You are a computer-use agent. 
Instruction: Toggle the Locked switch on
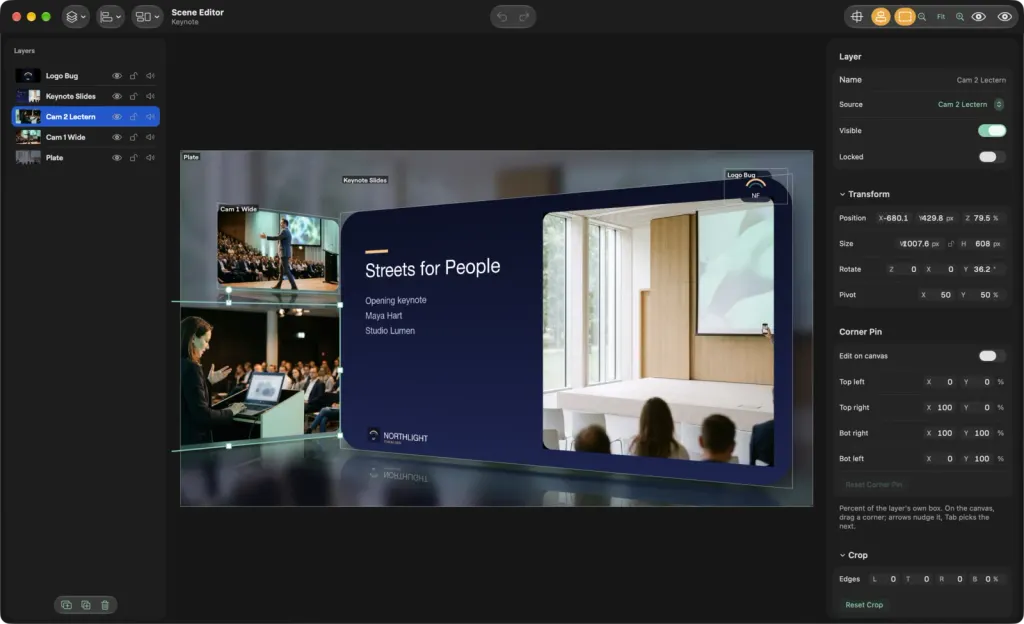click(x=992, y=157)
